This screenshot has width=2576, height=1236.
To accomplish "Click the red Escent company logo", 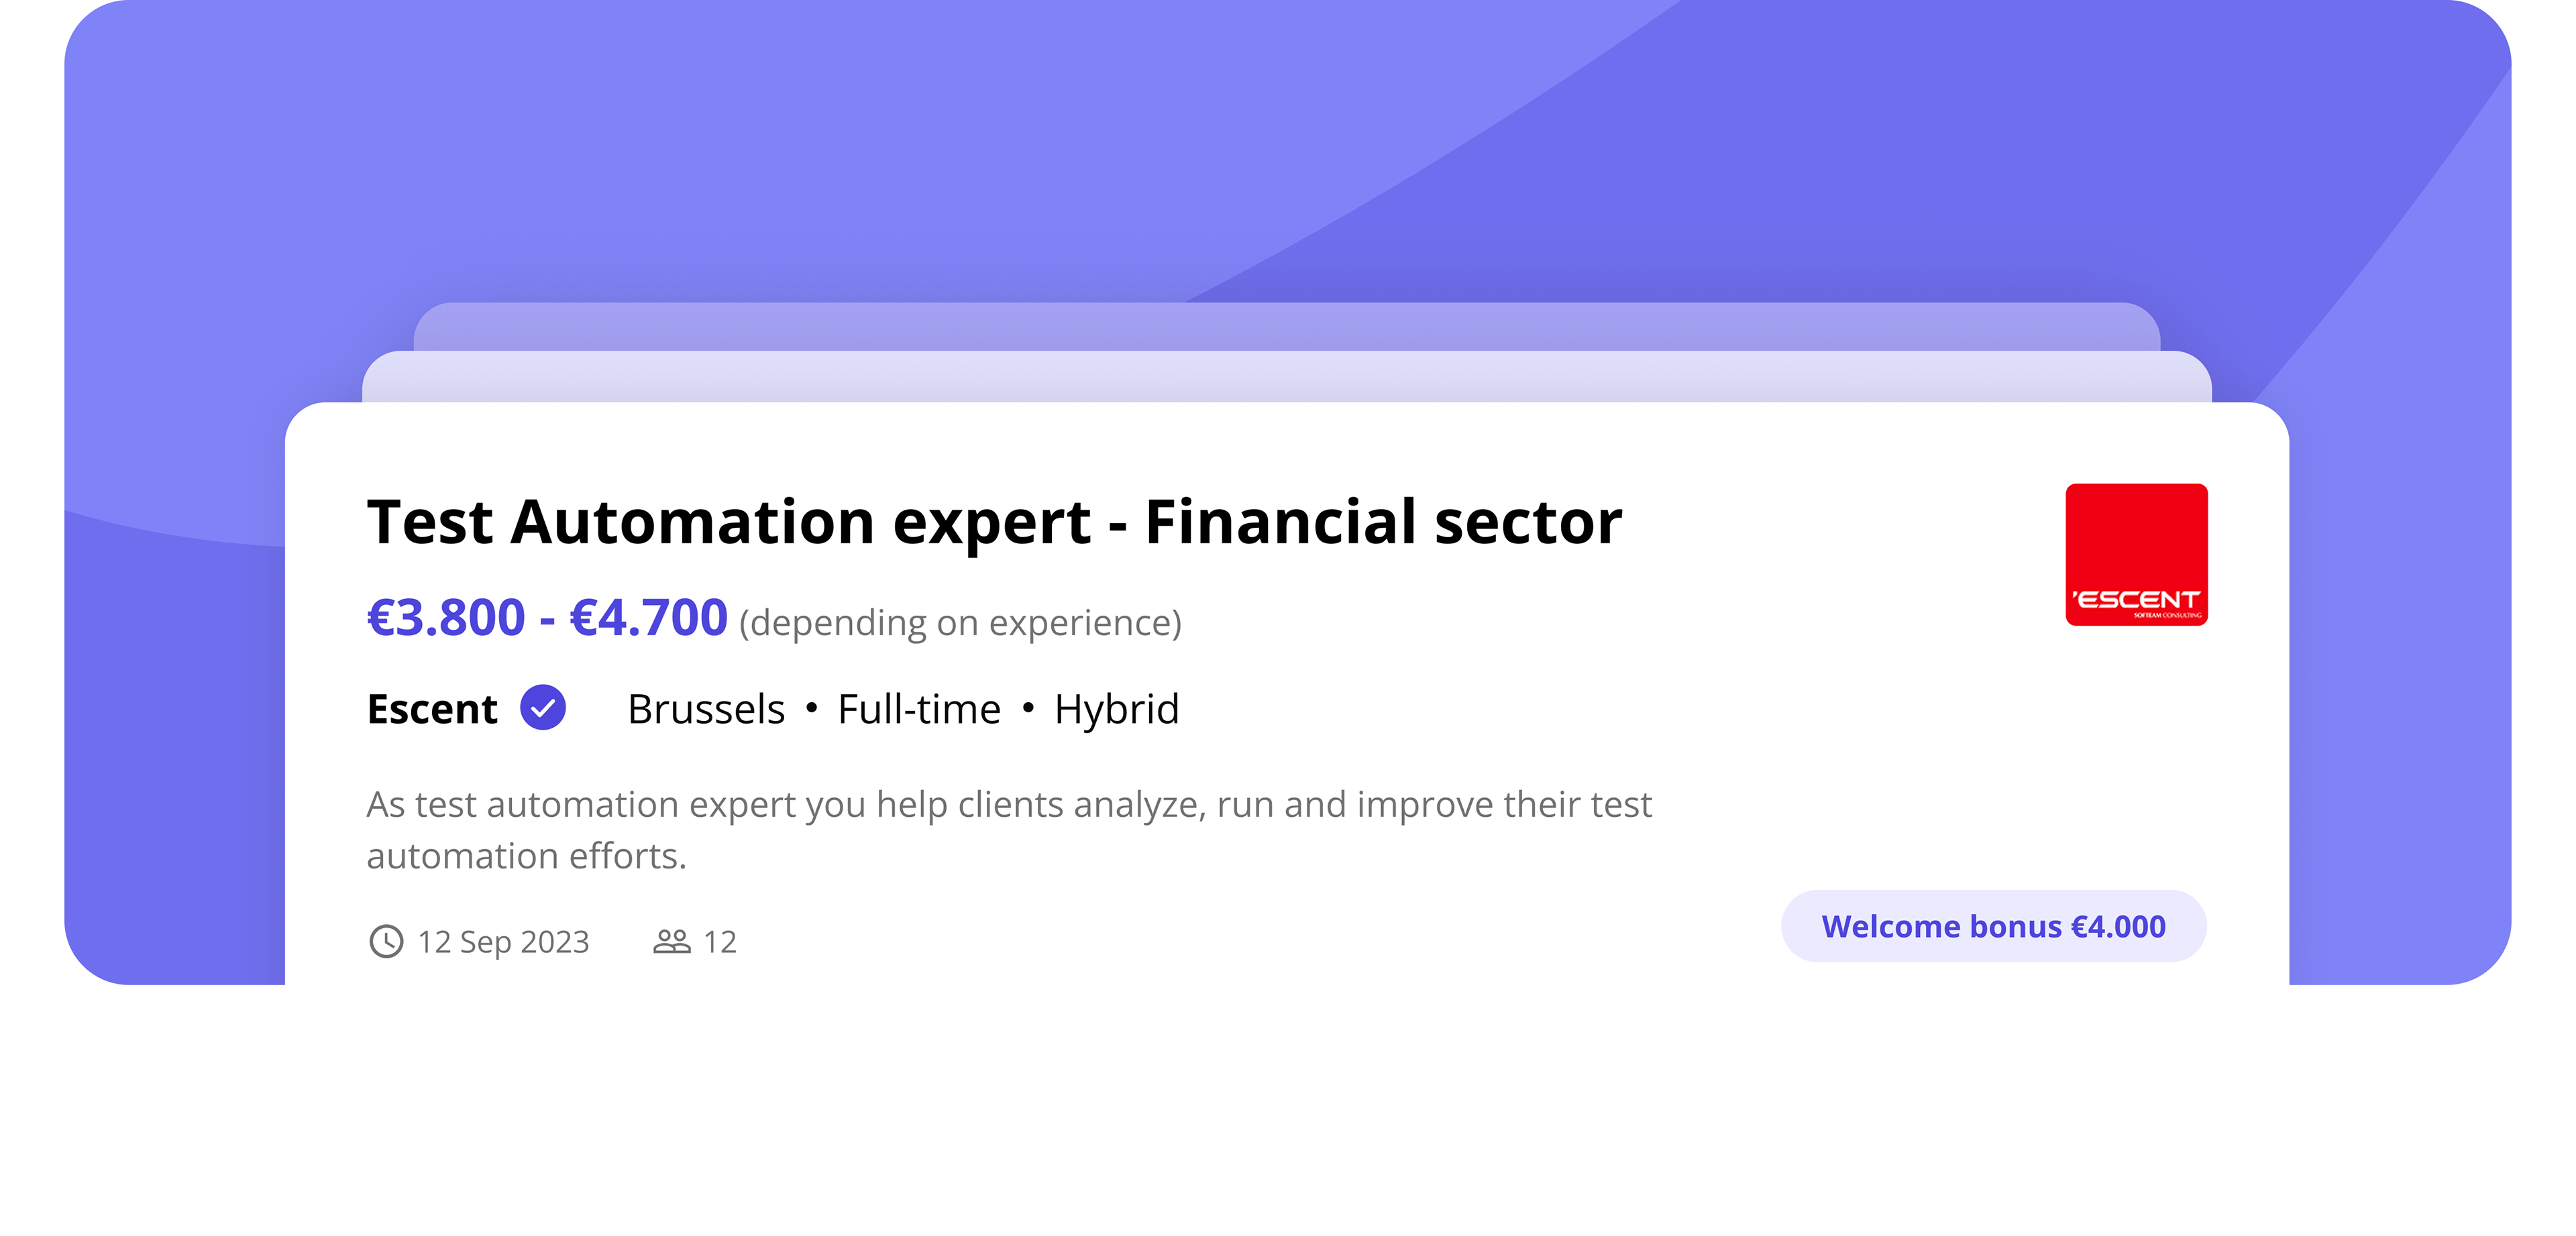I will [x=2136, y=554].
